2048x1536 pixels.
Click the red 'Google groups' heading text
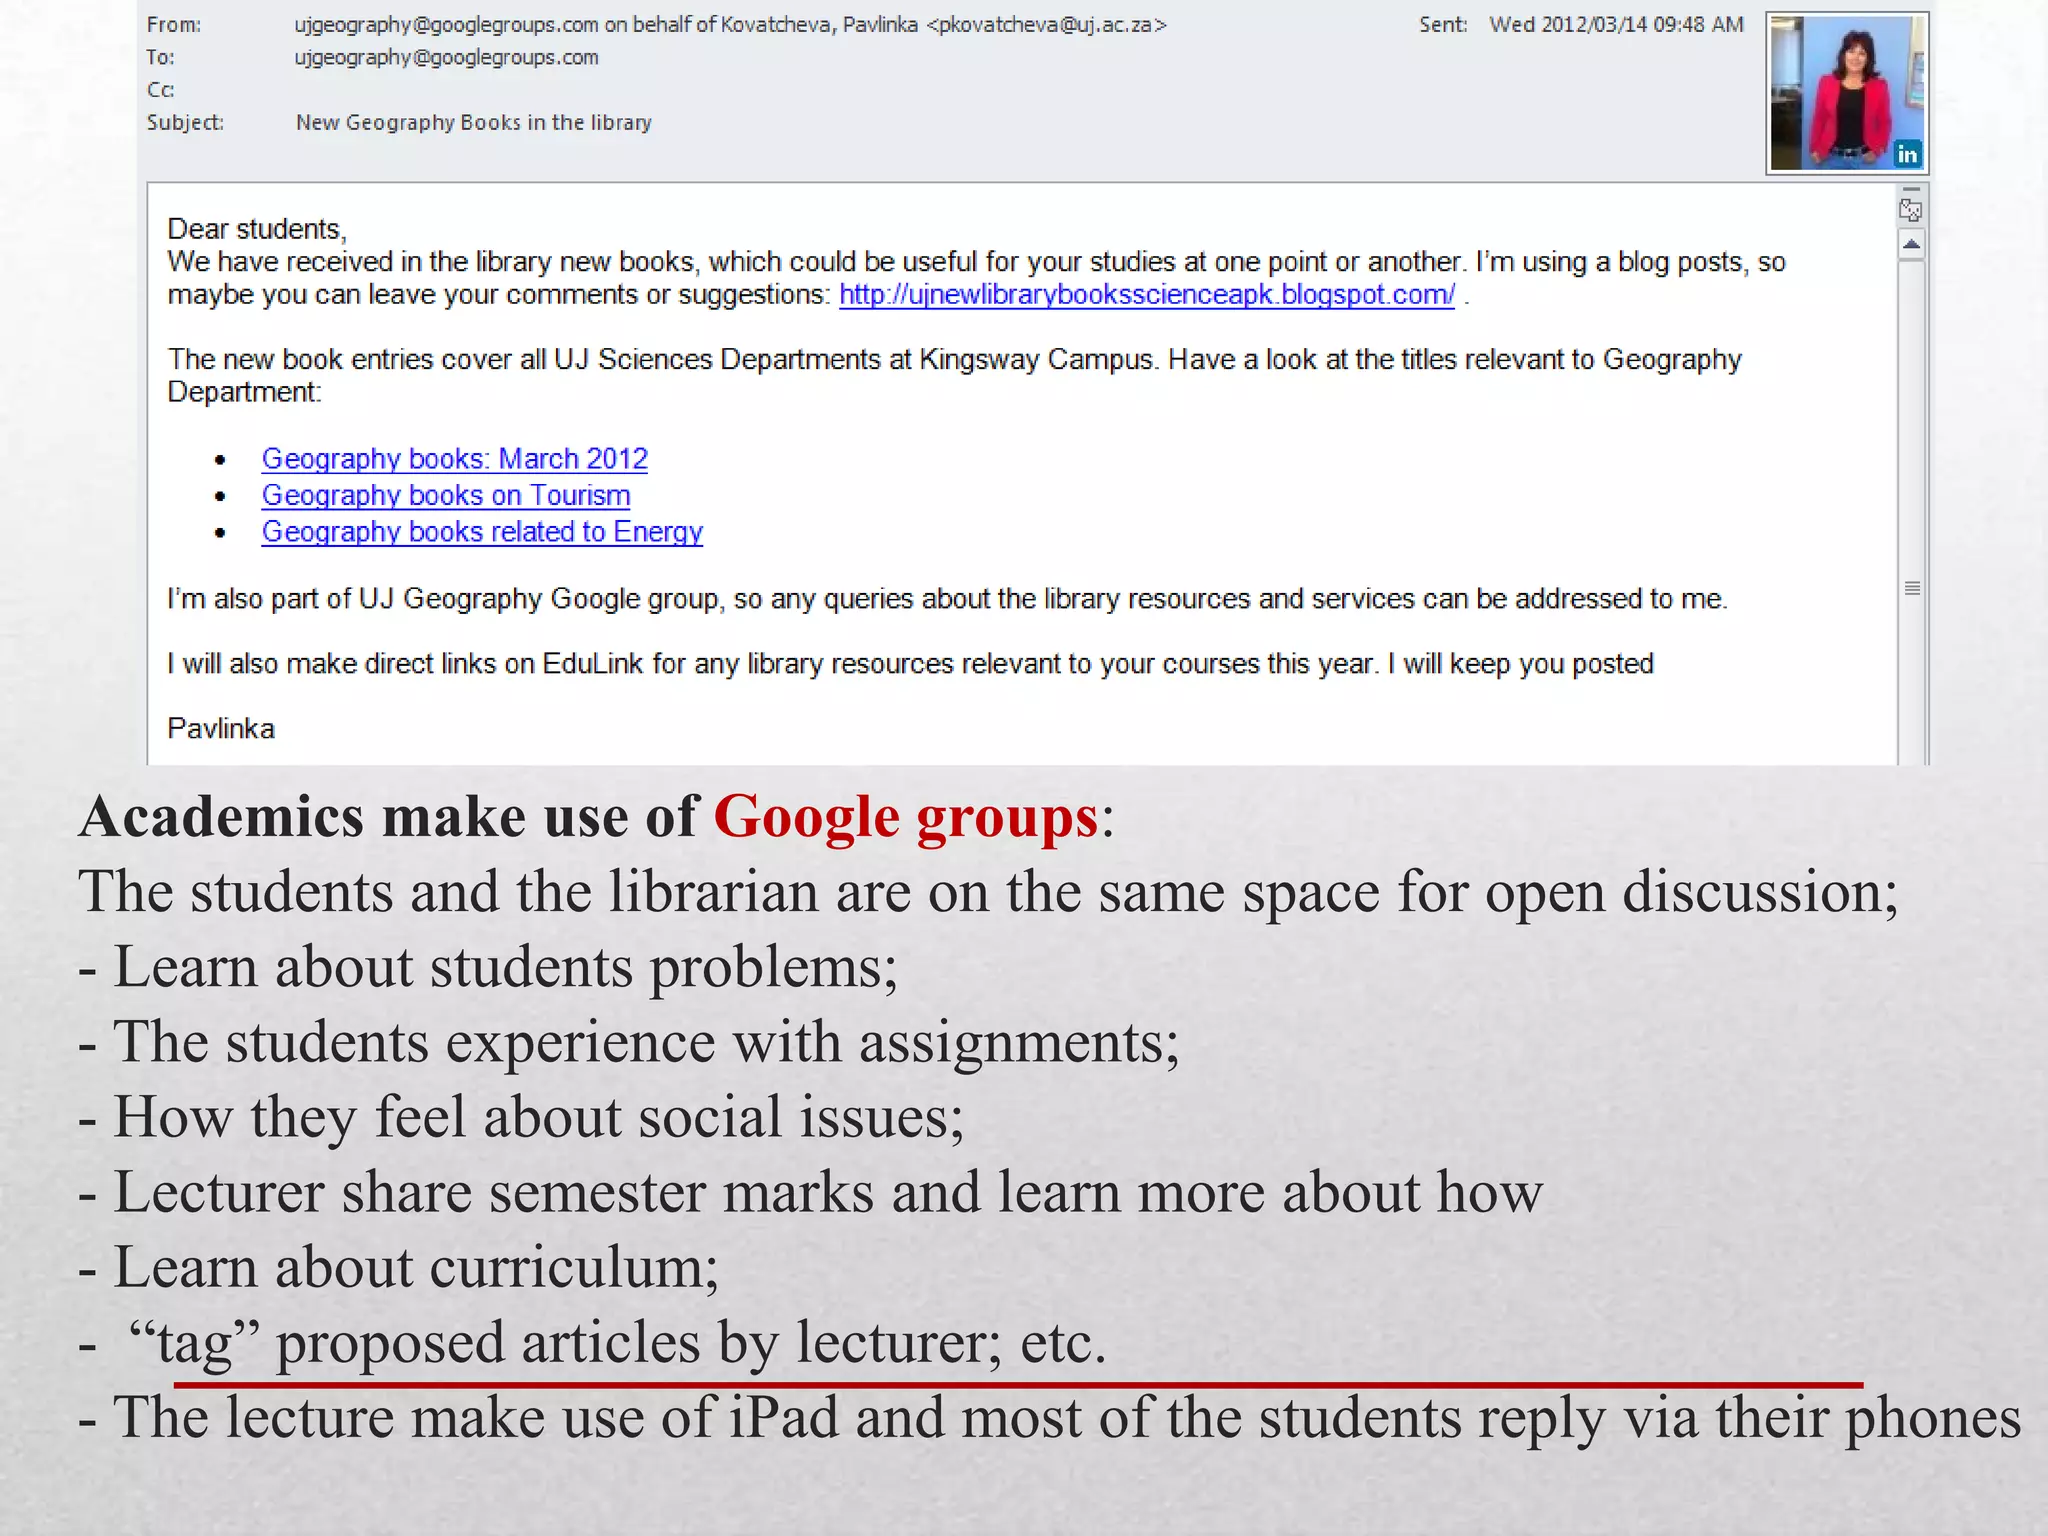tap(906, 817)
